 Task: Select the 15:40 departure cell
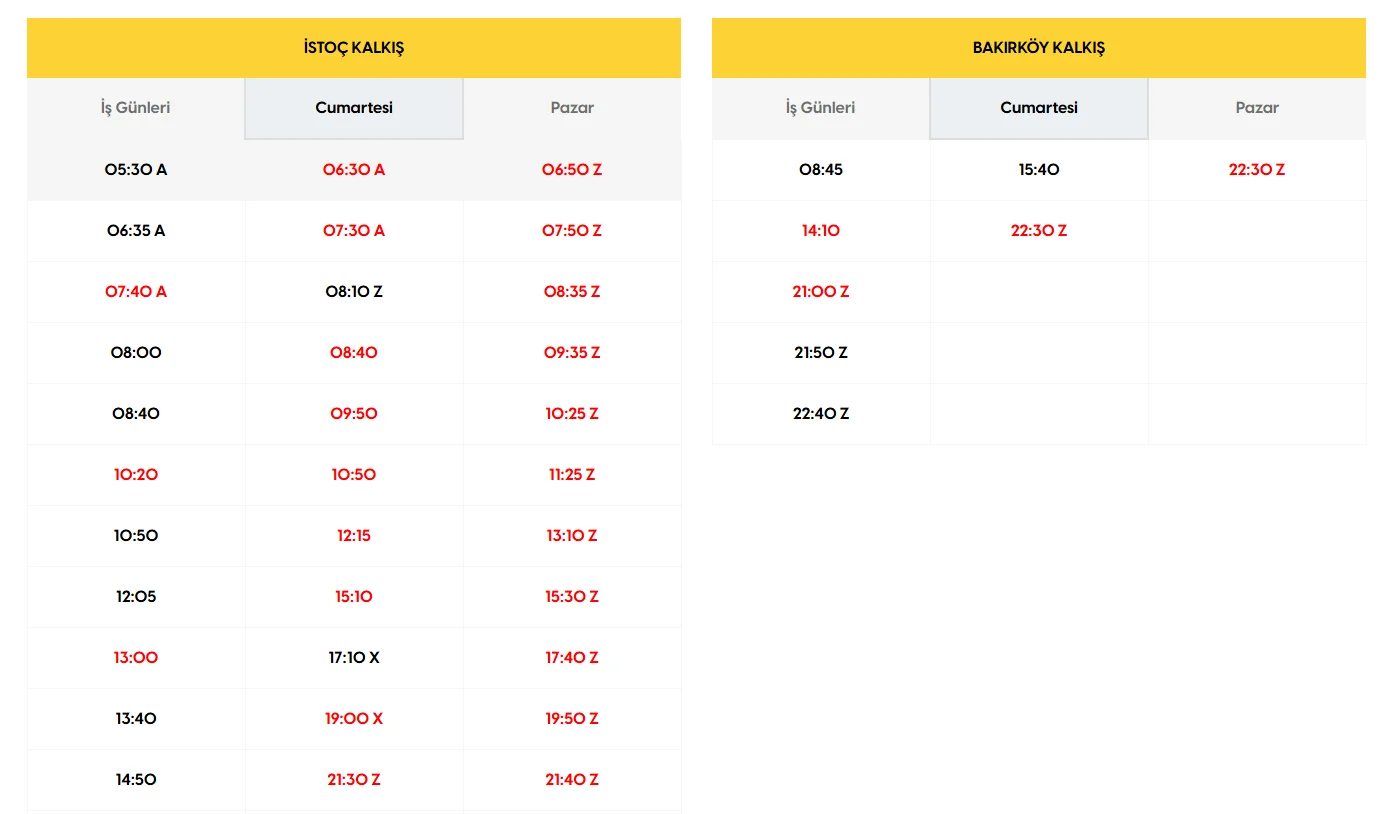pyautogui.click(x=1039, y=170)
